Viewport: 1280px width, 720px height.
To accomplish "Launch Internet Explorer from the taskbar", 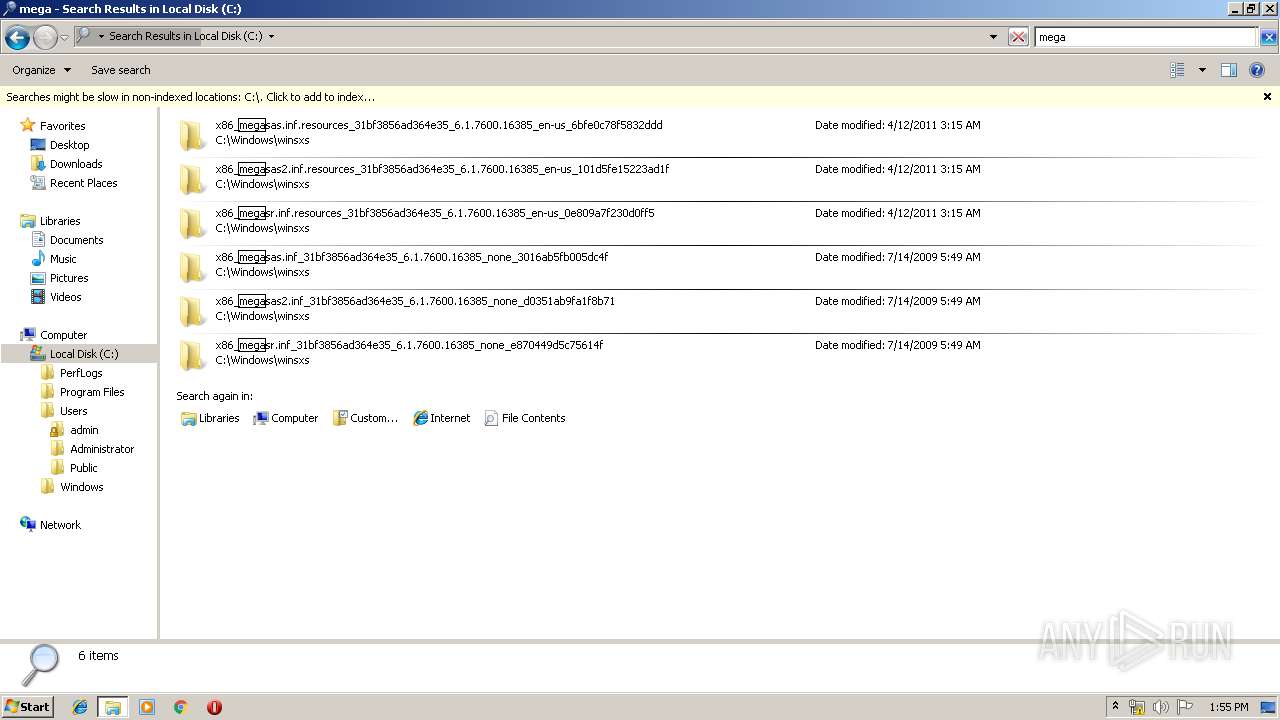I will pos(80,707).
